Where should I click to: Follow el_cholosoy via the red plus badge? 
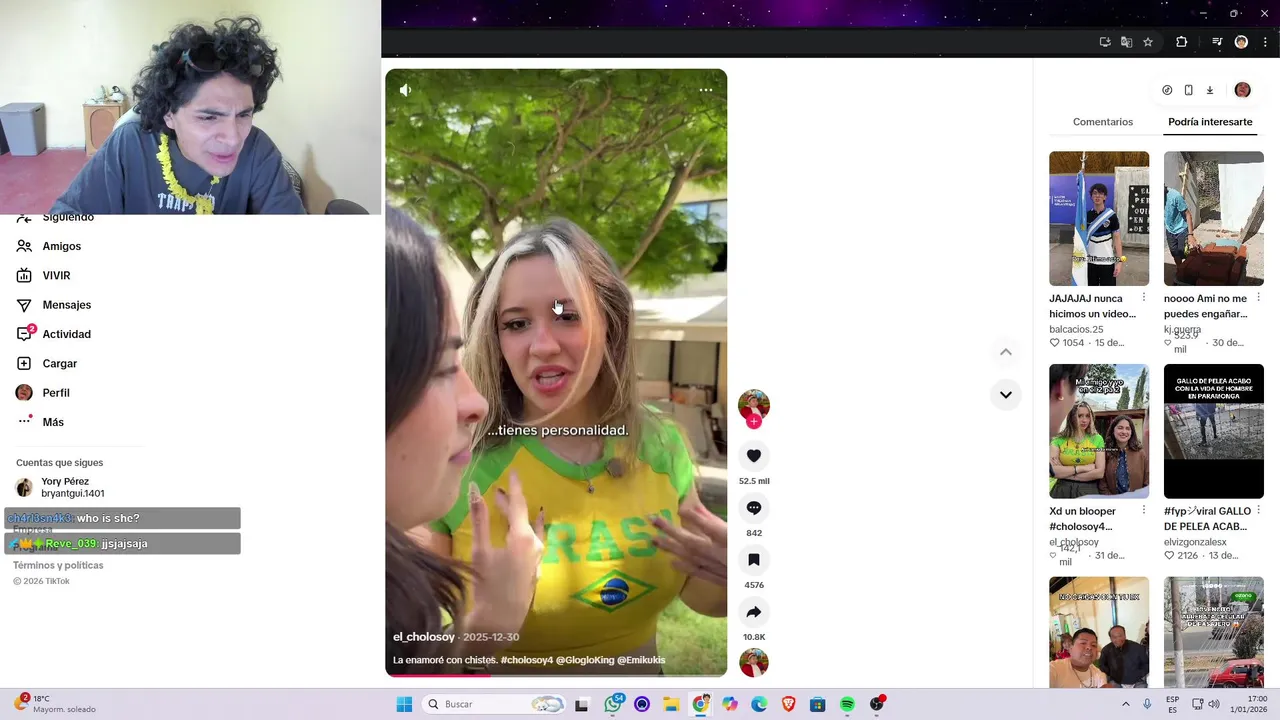(754, 422)
